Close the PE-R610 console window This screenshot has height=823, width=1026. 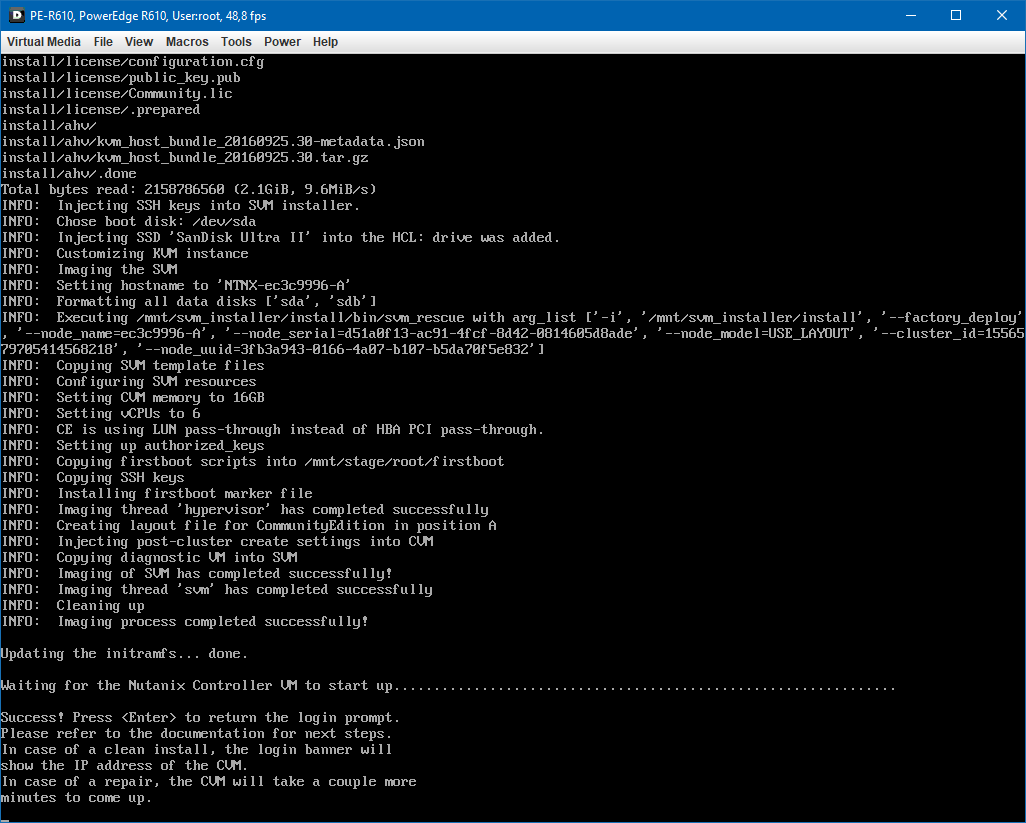click(1002, 15)
